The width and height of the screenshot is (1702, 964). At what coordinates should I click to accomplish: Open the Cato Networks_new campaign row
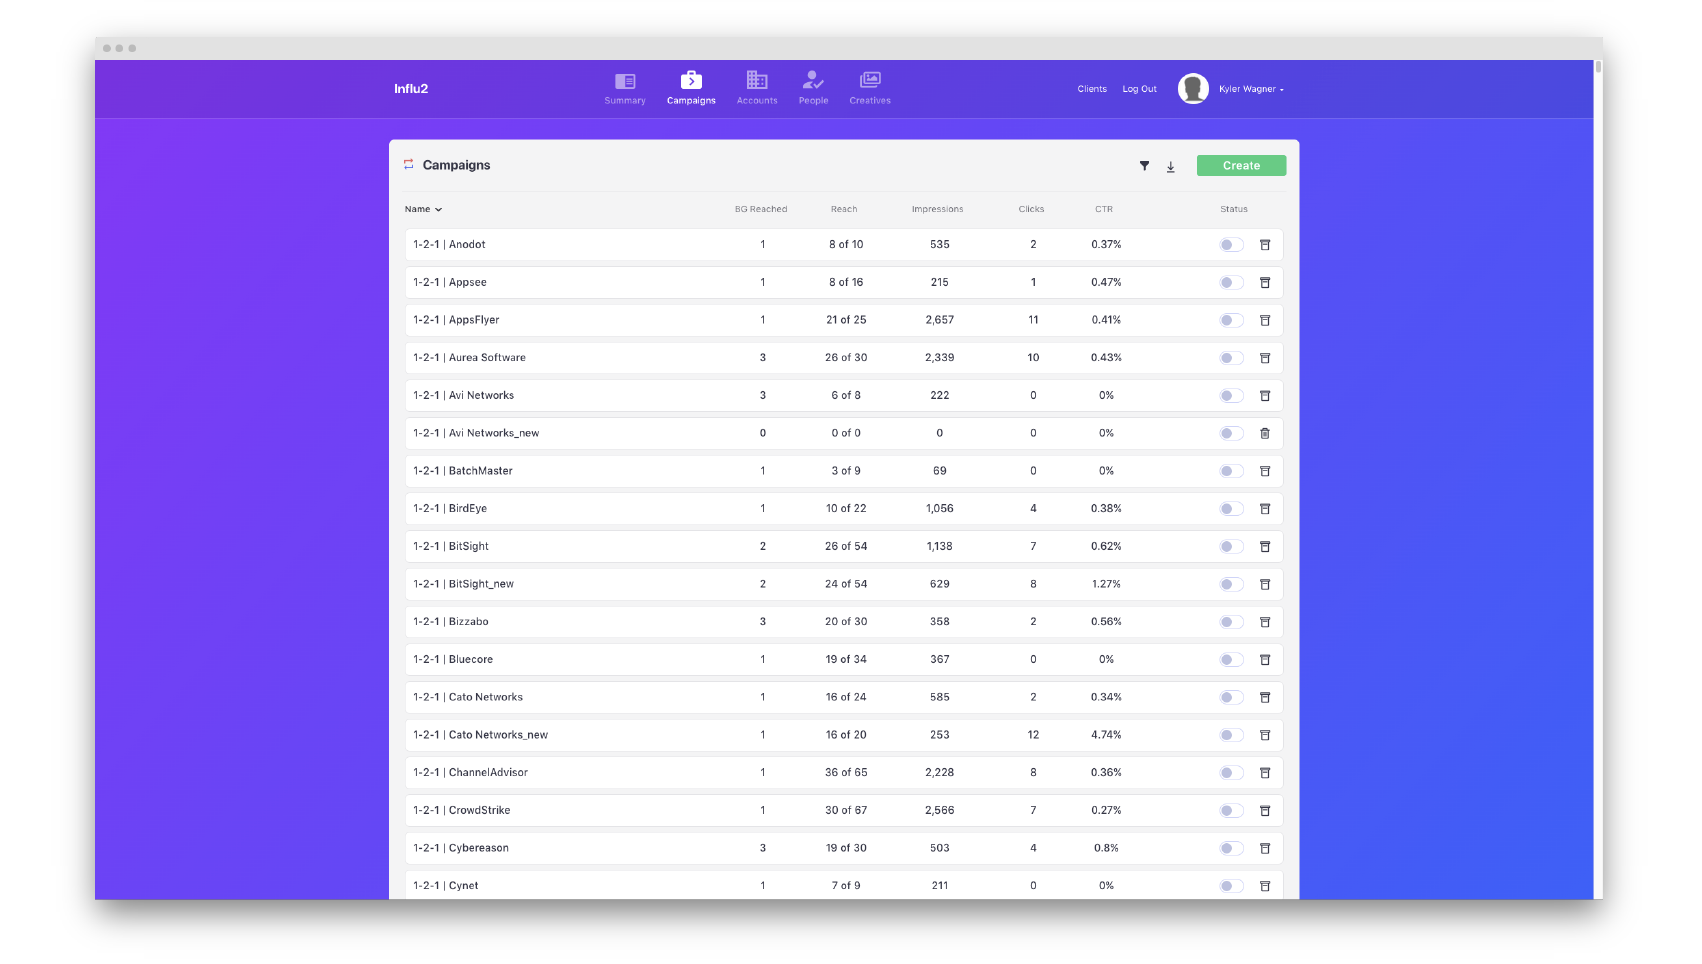tap(498, 735)
